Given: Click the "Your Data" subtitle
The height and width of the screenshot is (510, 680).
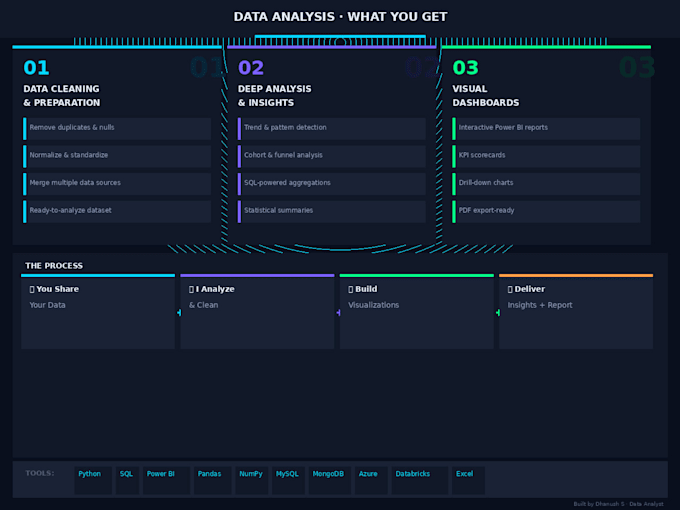Looking at the screenshot, I should click(x=47, y=305).
